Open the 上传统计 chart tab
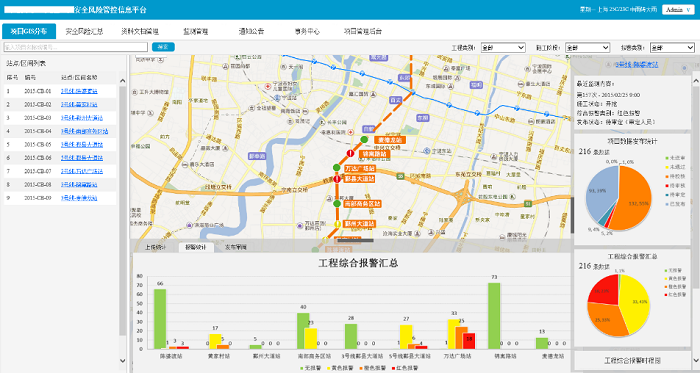This screenshot has width=700, height=373. click(155, 247)
